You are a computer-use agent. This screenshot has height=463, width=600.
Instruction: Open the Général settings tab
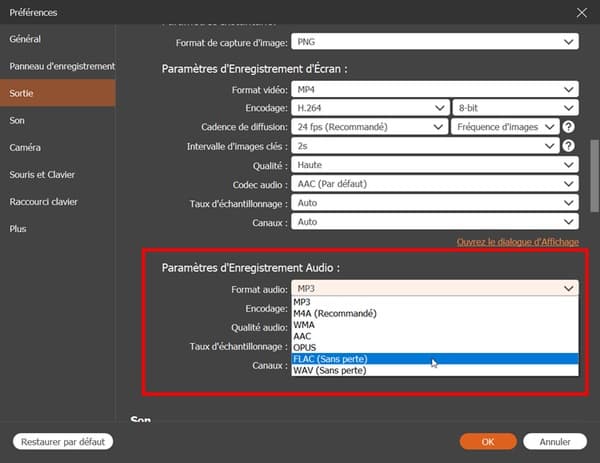(x=57, y=39)
